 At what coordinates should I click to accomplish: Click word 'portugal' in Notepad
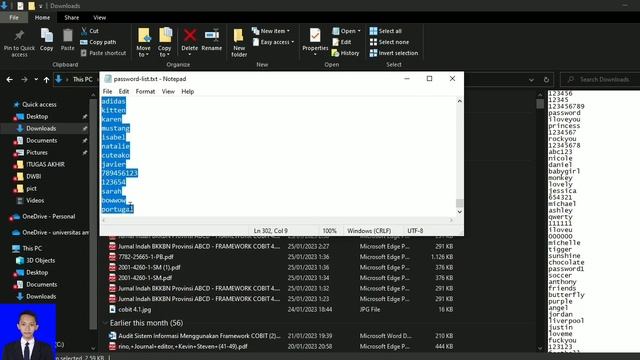[x=117, y=209]
